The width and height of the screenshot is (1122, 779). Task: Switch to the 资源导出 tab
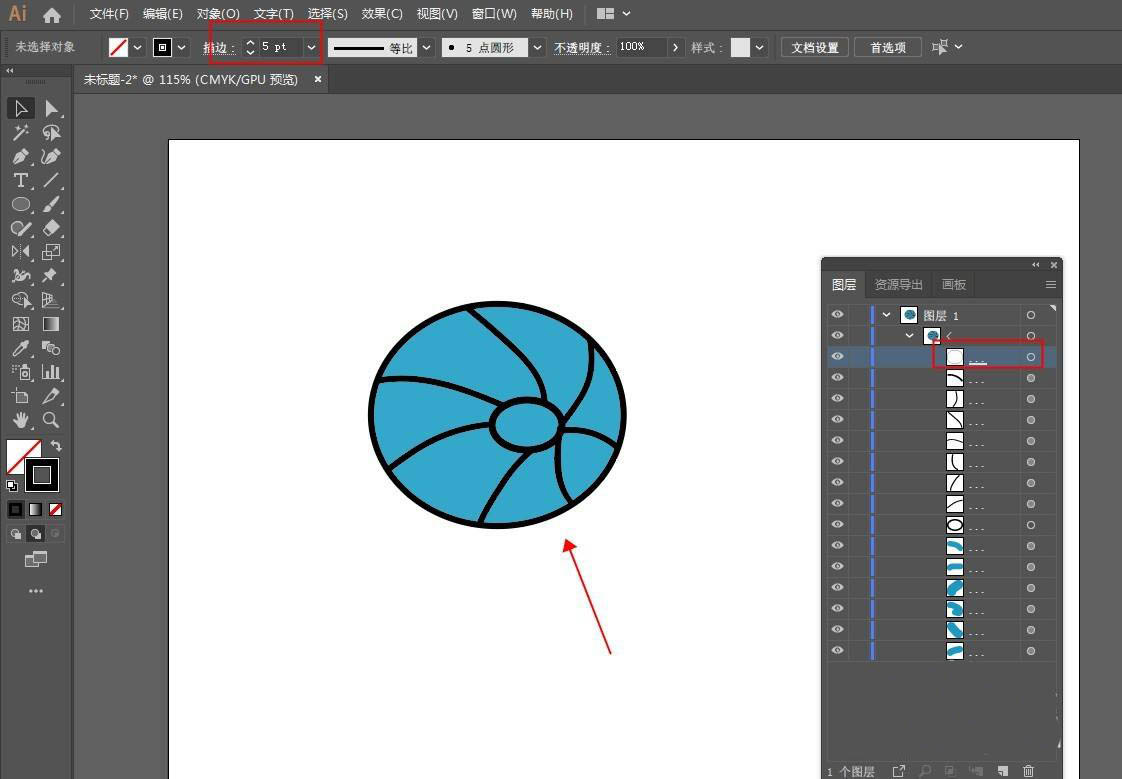coord(899,285)
